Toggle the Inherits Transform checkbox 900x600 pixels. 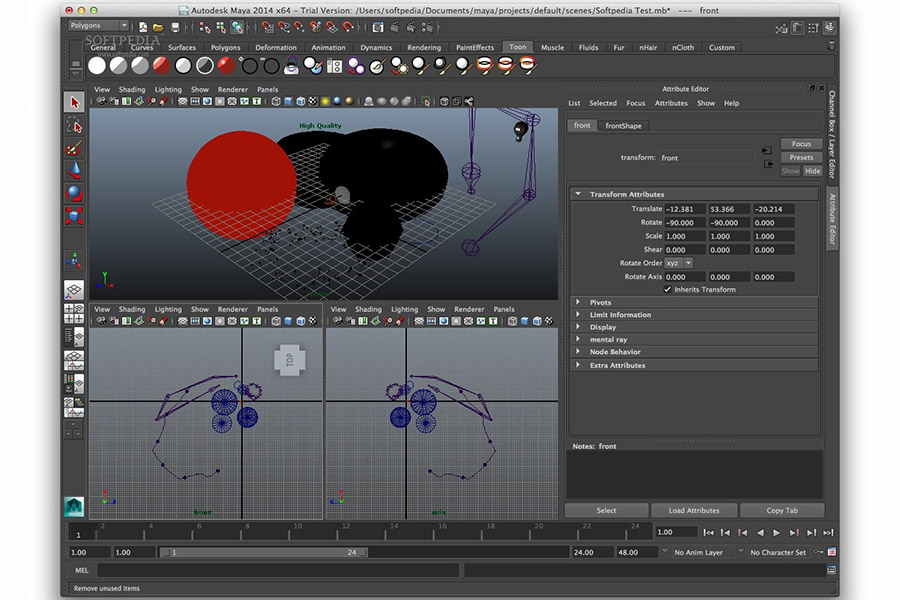click(668, 289)
